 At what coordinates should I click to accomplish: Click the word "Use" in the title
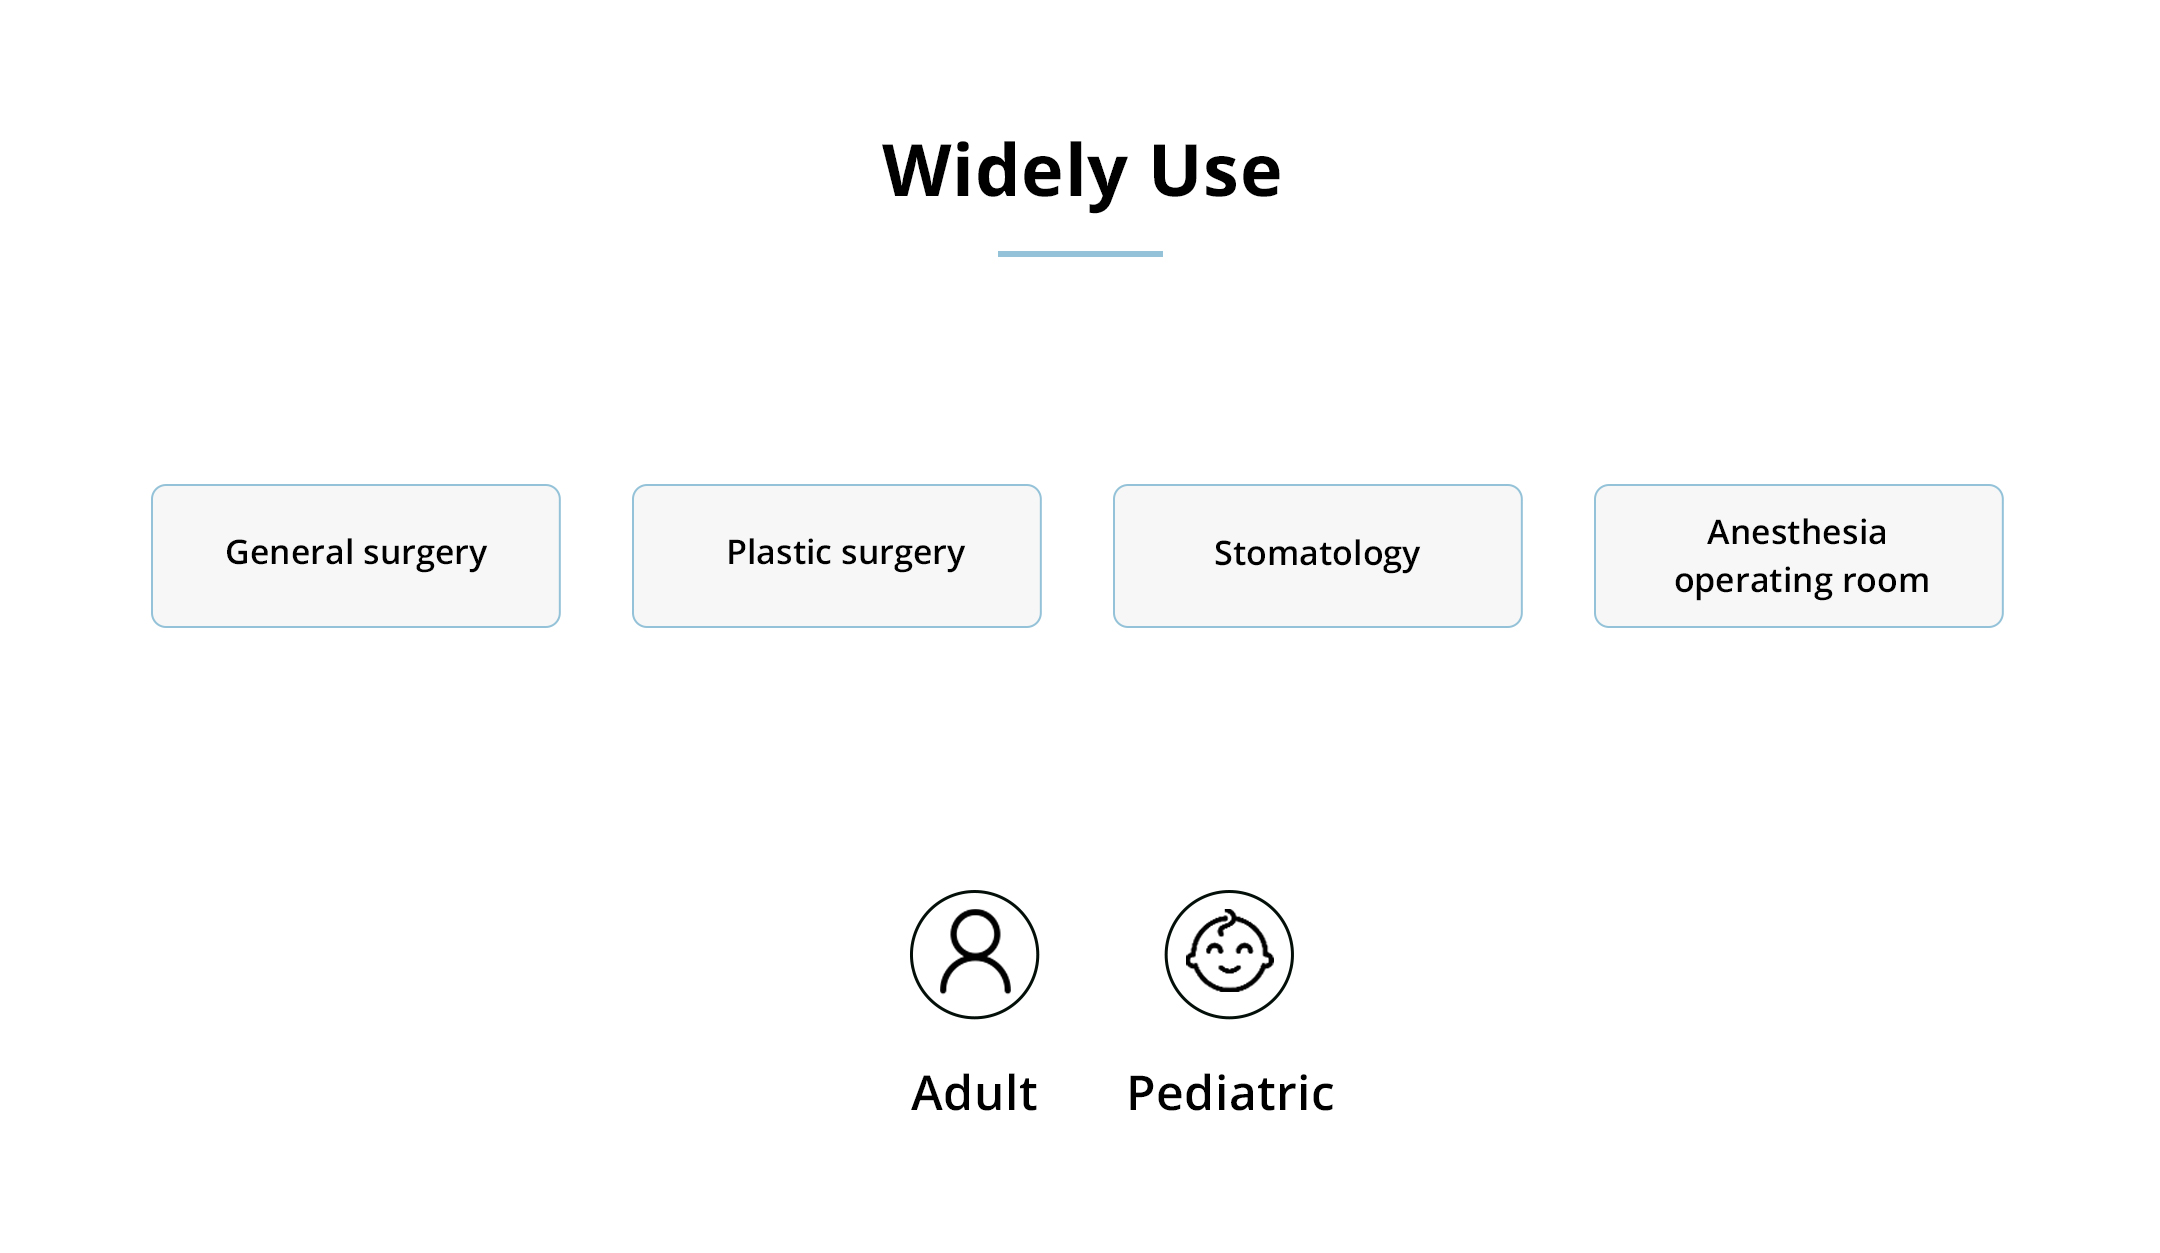[x=1215, y=171]
